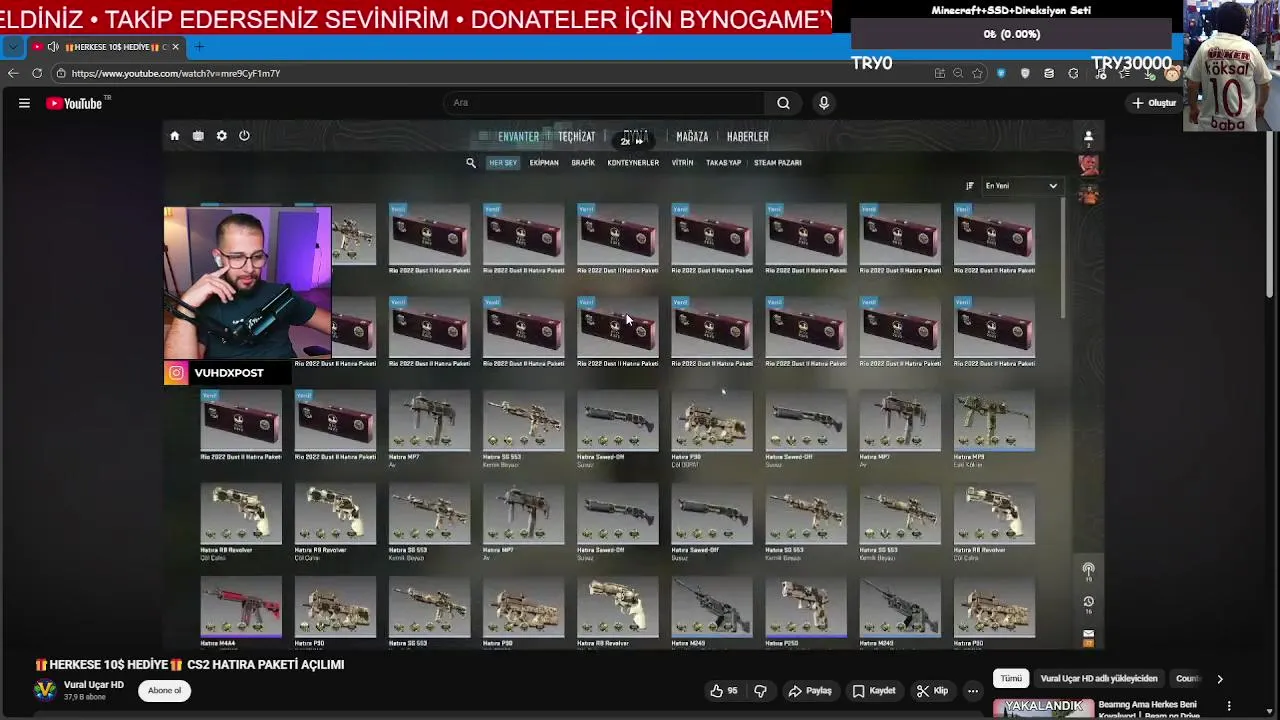Dislike the video with thumbs down
1280x720 pixels.
760,691
